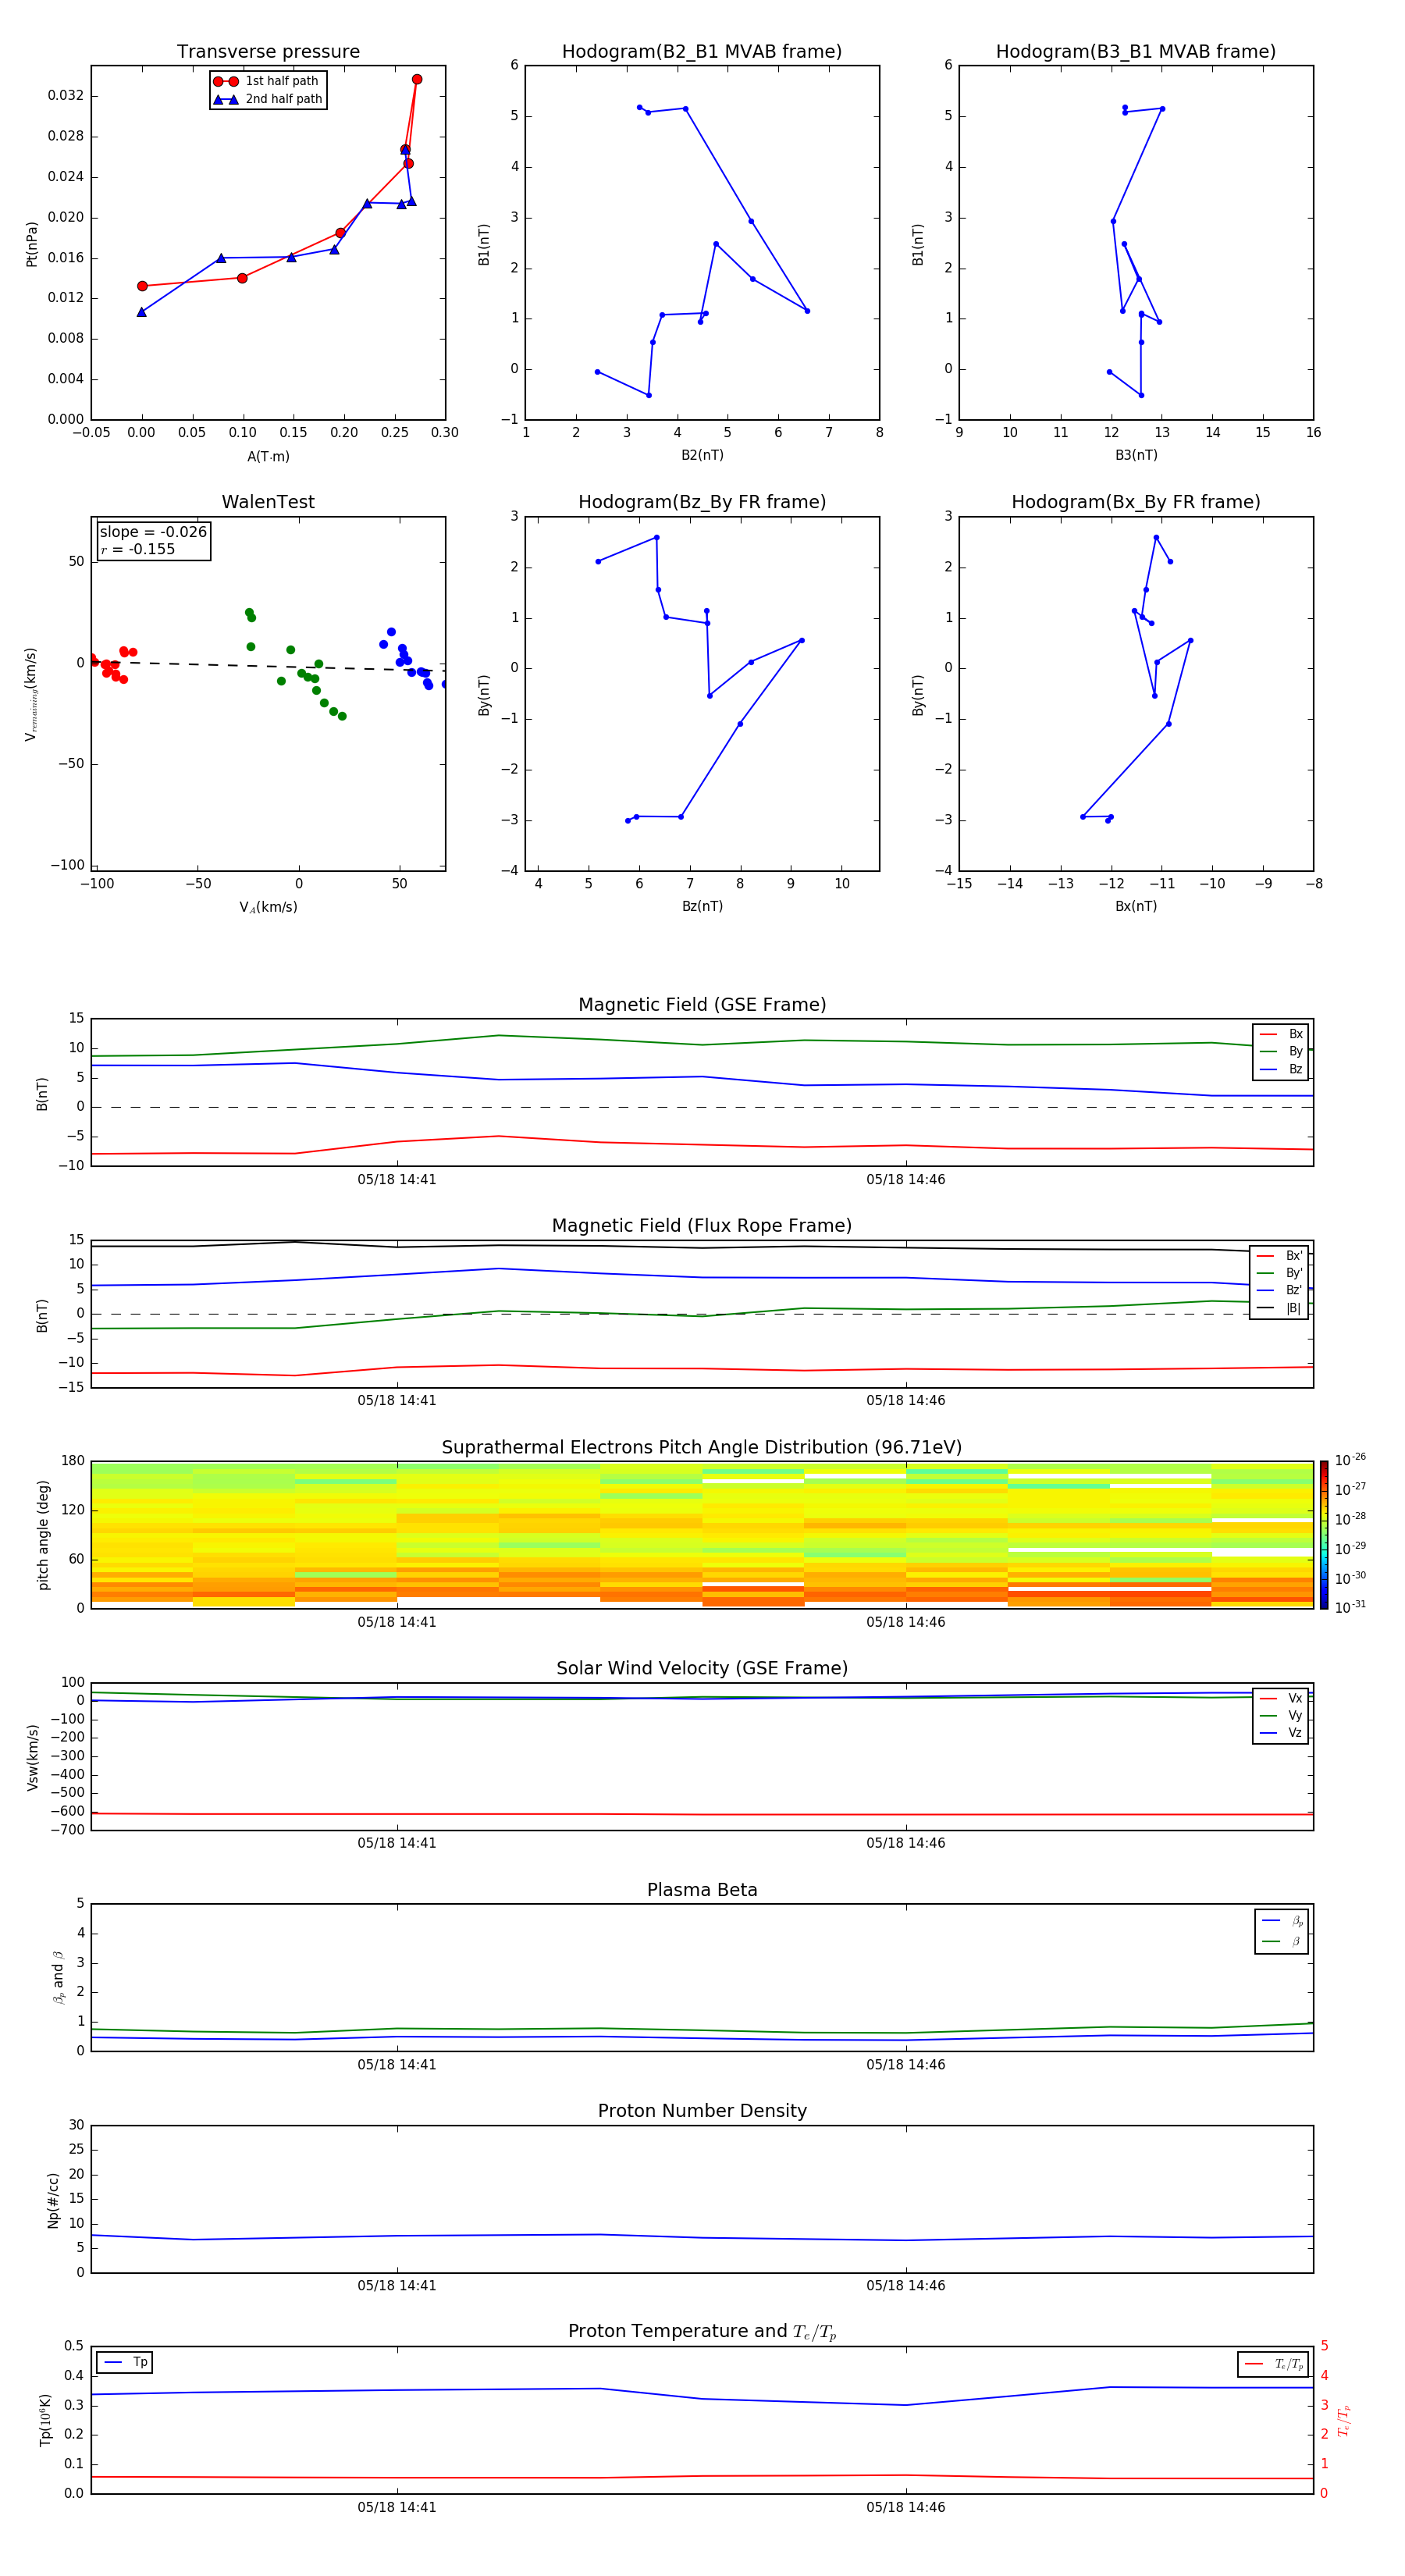The height and width of the screenshot is (2576, 1405).
Task: Click the 'B2(nT)' x-axis label
Action: click(x=702, y=455)
